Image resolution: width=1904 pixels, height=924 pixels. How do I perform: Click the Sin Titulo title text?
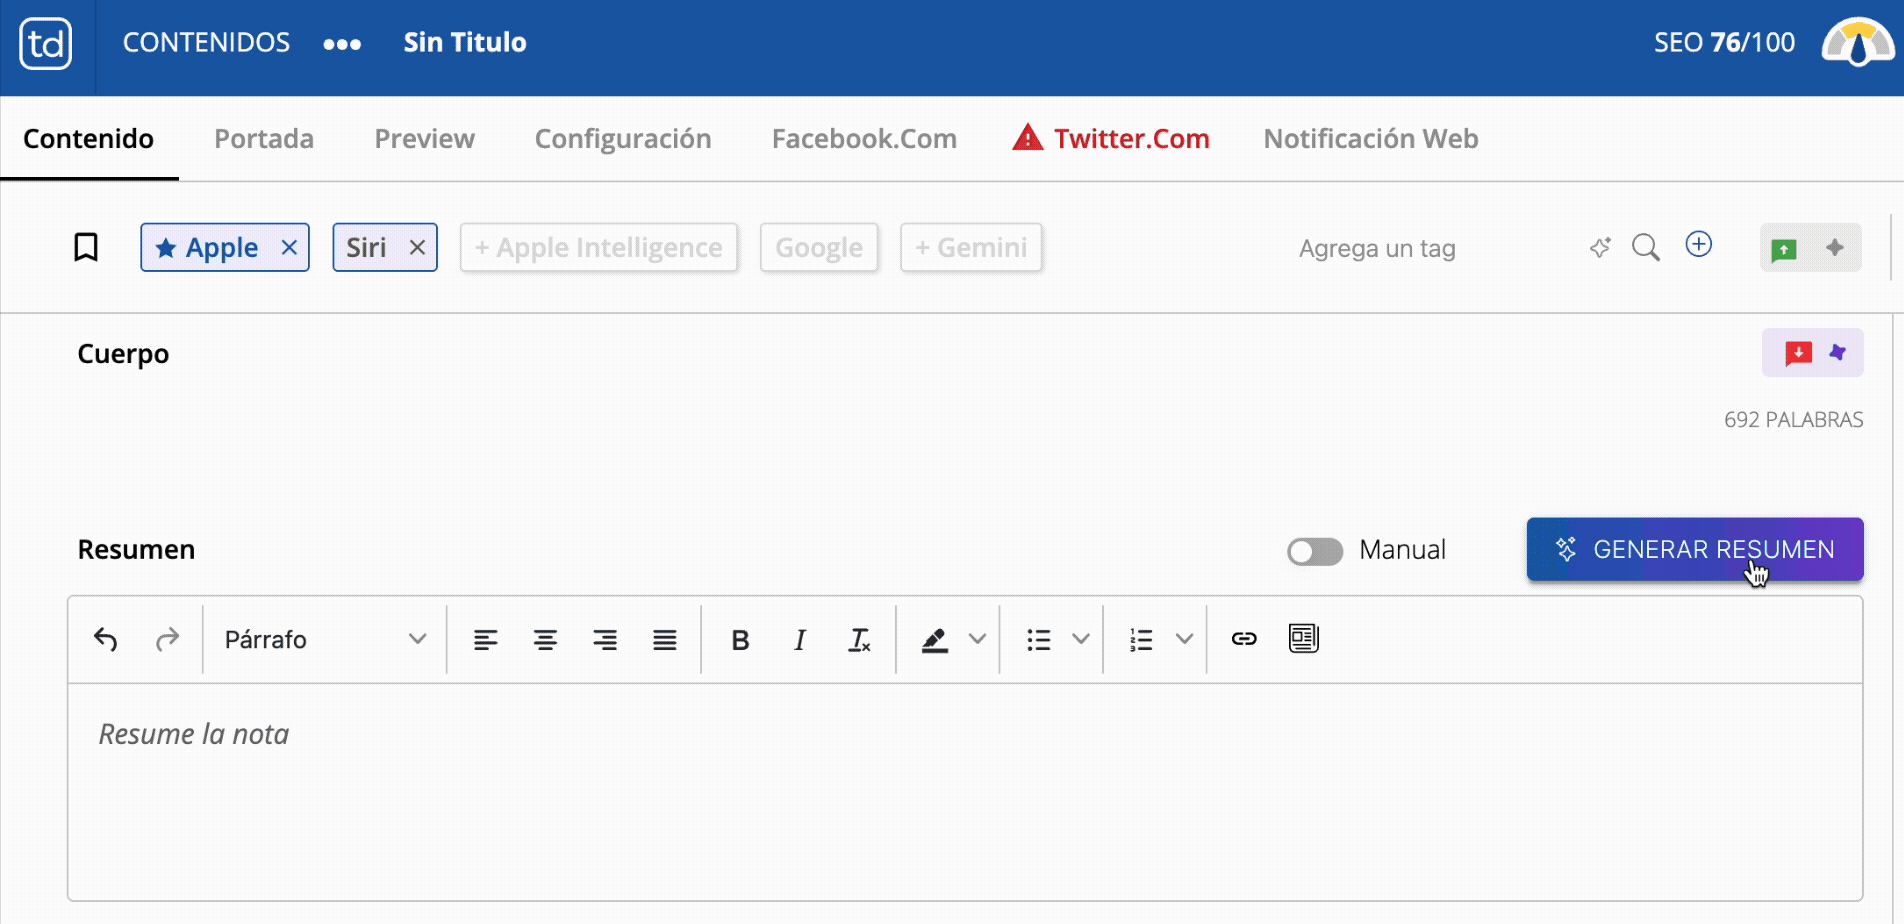point(465,43)
